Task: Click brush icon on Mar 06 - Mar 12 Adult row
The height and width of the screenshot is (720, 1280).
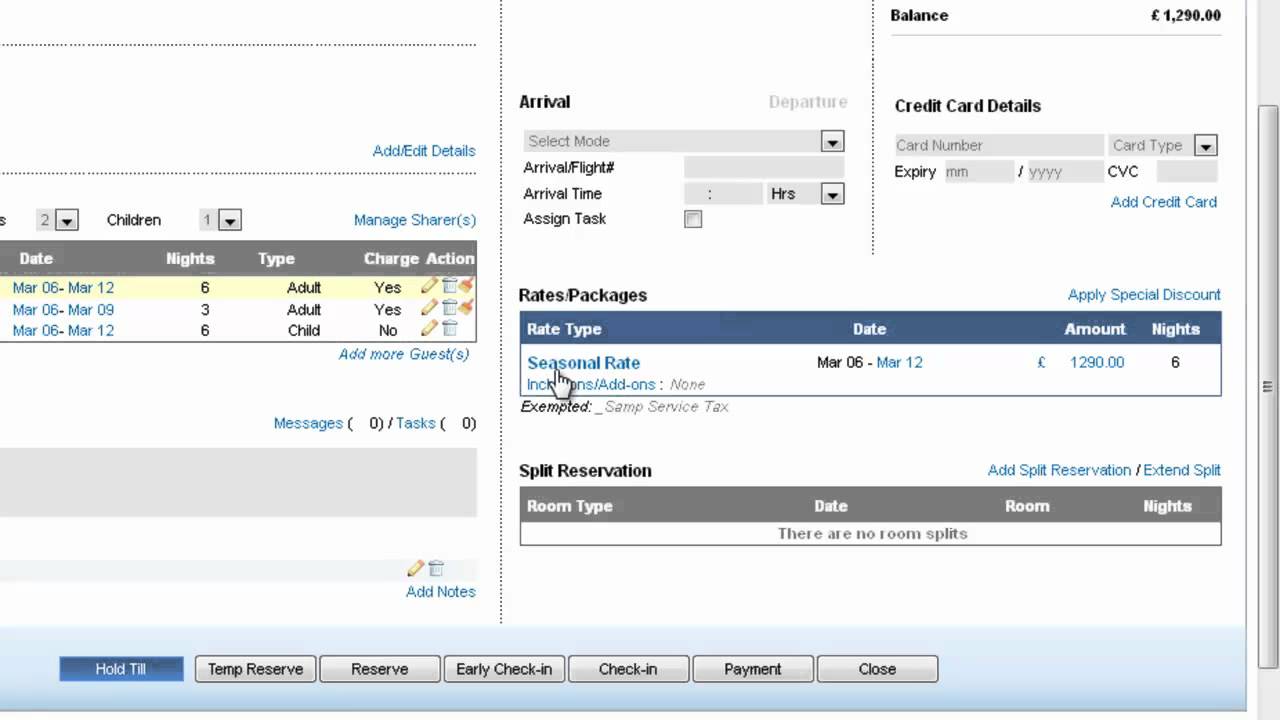Action: pyautogui.click(x=466, y=286)
